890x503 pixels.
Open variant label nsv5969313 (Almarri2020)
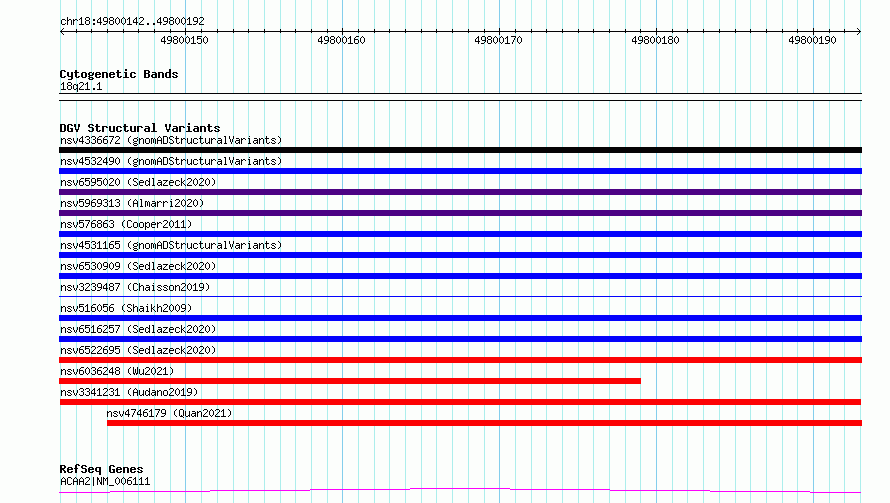(132, 203)
